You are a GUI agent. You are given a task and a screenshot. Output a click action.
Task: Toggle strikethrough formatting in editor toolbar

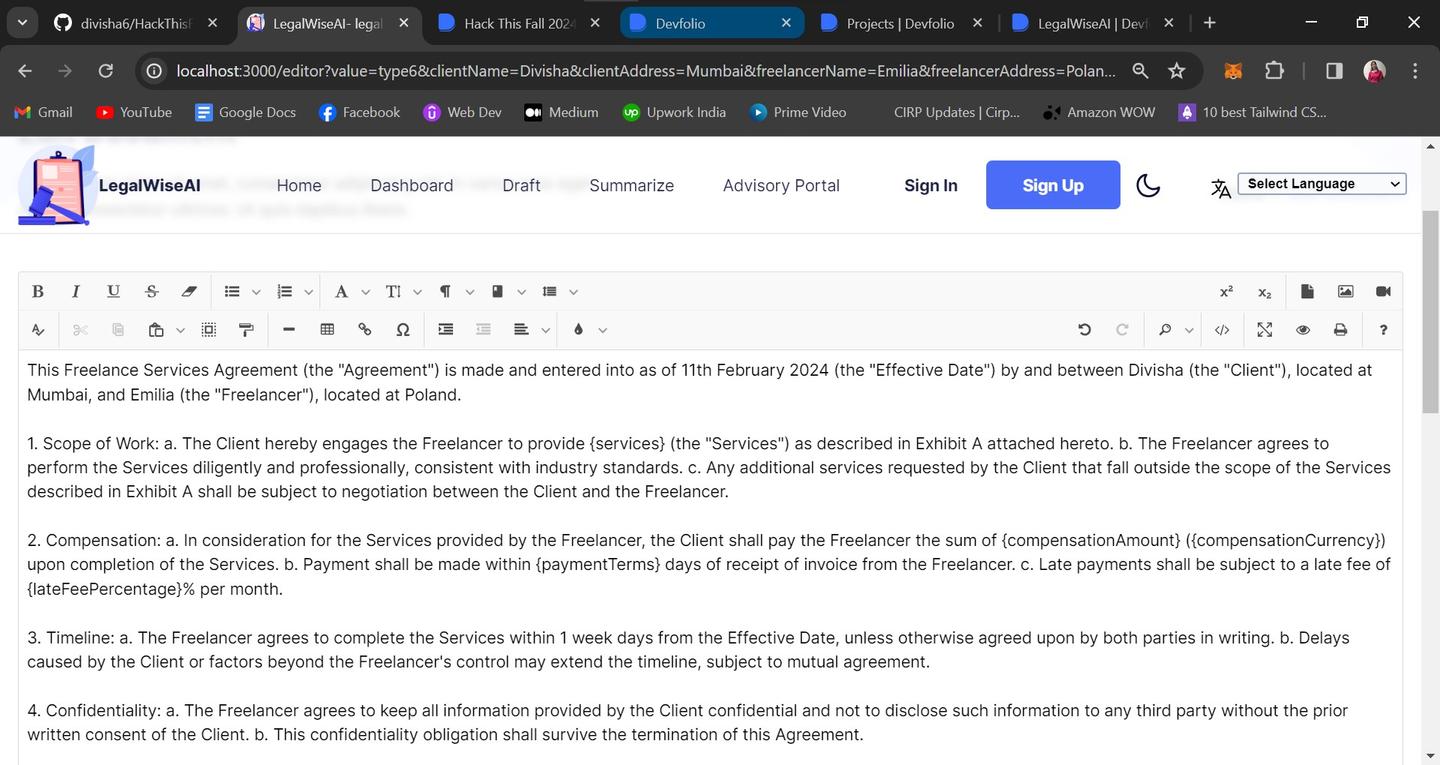(x=151, y=291)
